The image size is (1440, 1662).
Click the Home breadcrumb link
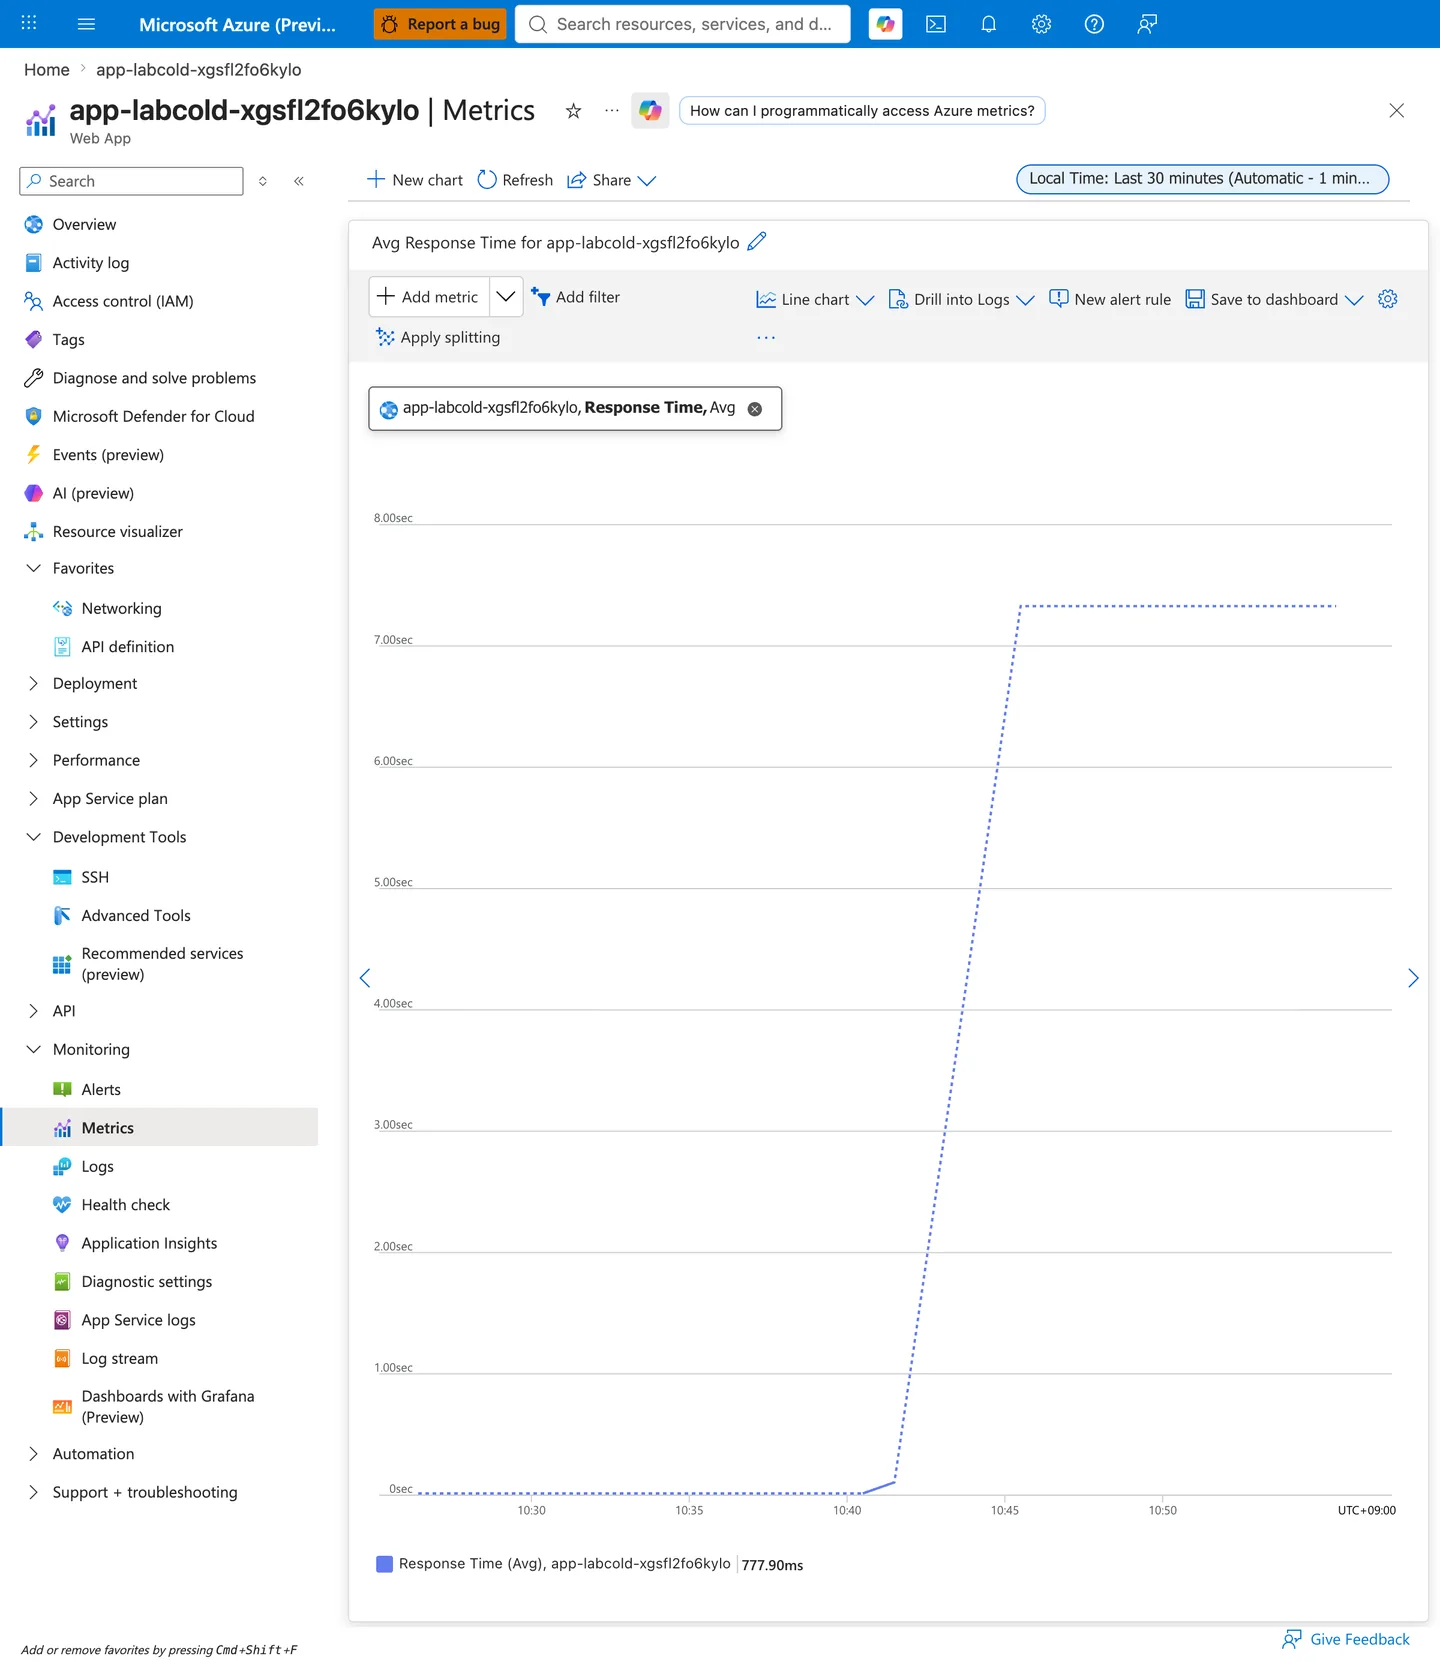pyautogui.click(x=47, y=70)
